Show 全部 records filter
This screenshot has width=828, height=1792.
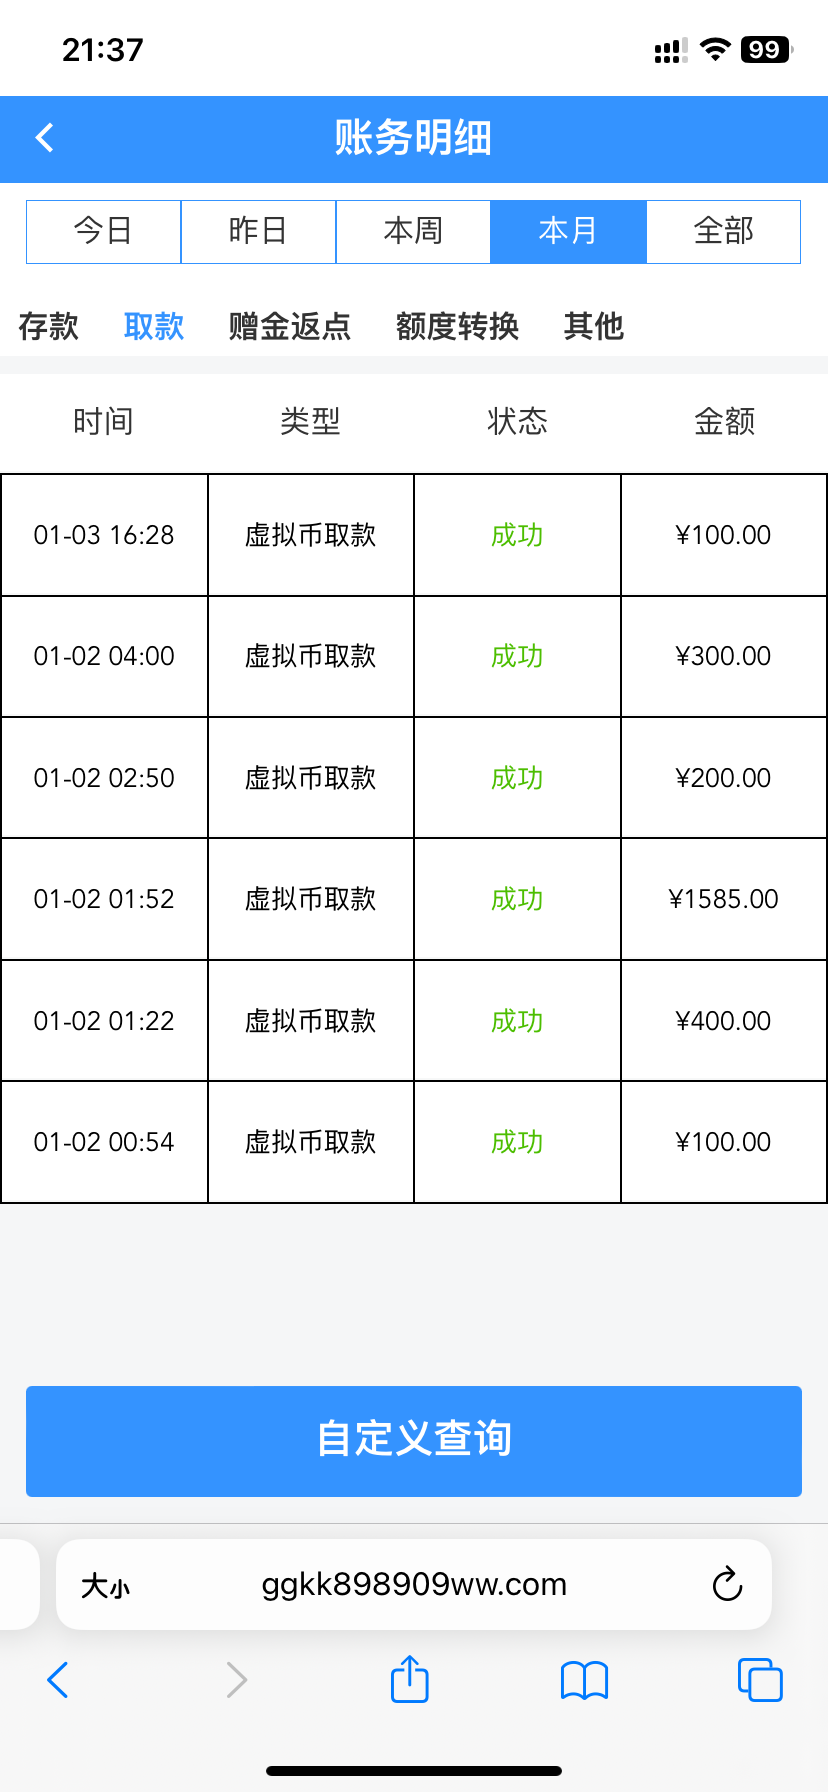coord(723,231)
